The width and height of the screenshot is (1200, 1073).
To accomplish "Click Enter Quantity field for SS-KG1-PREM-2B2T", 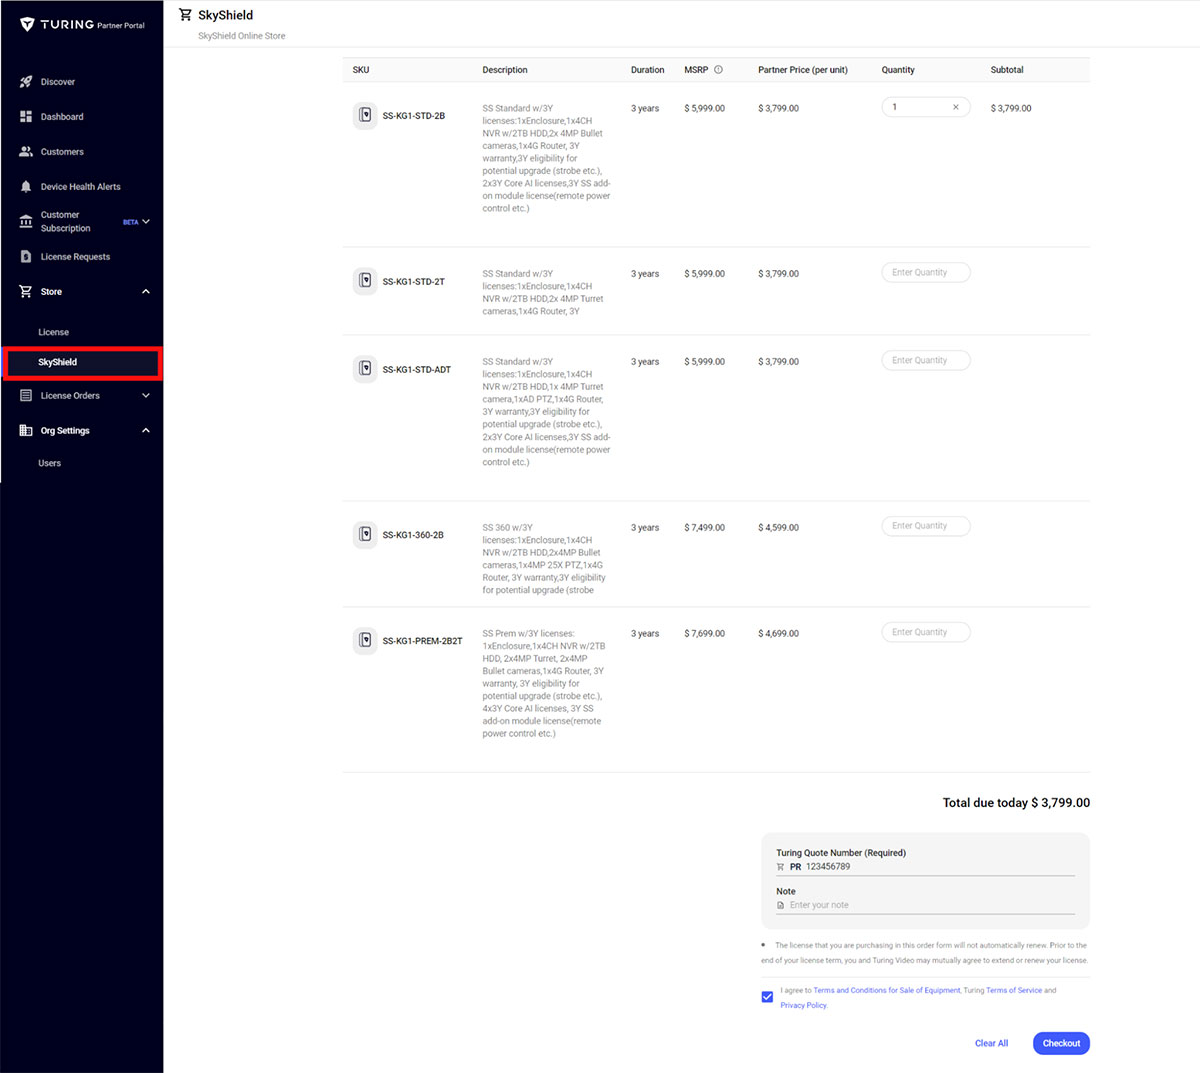I will 926,632.
